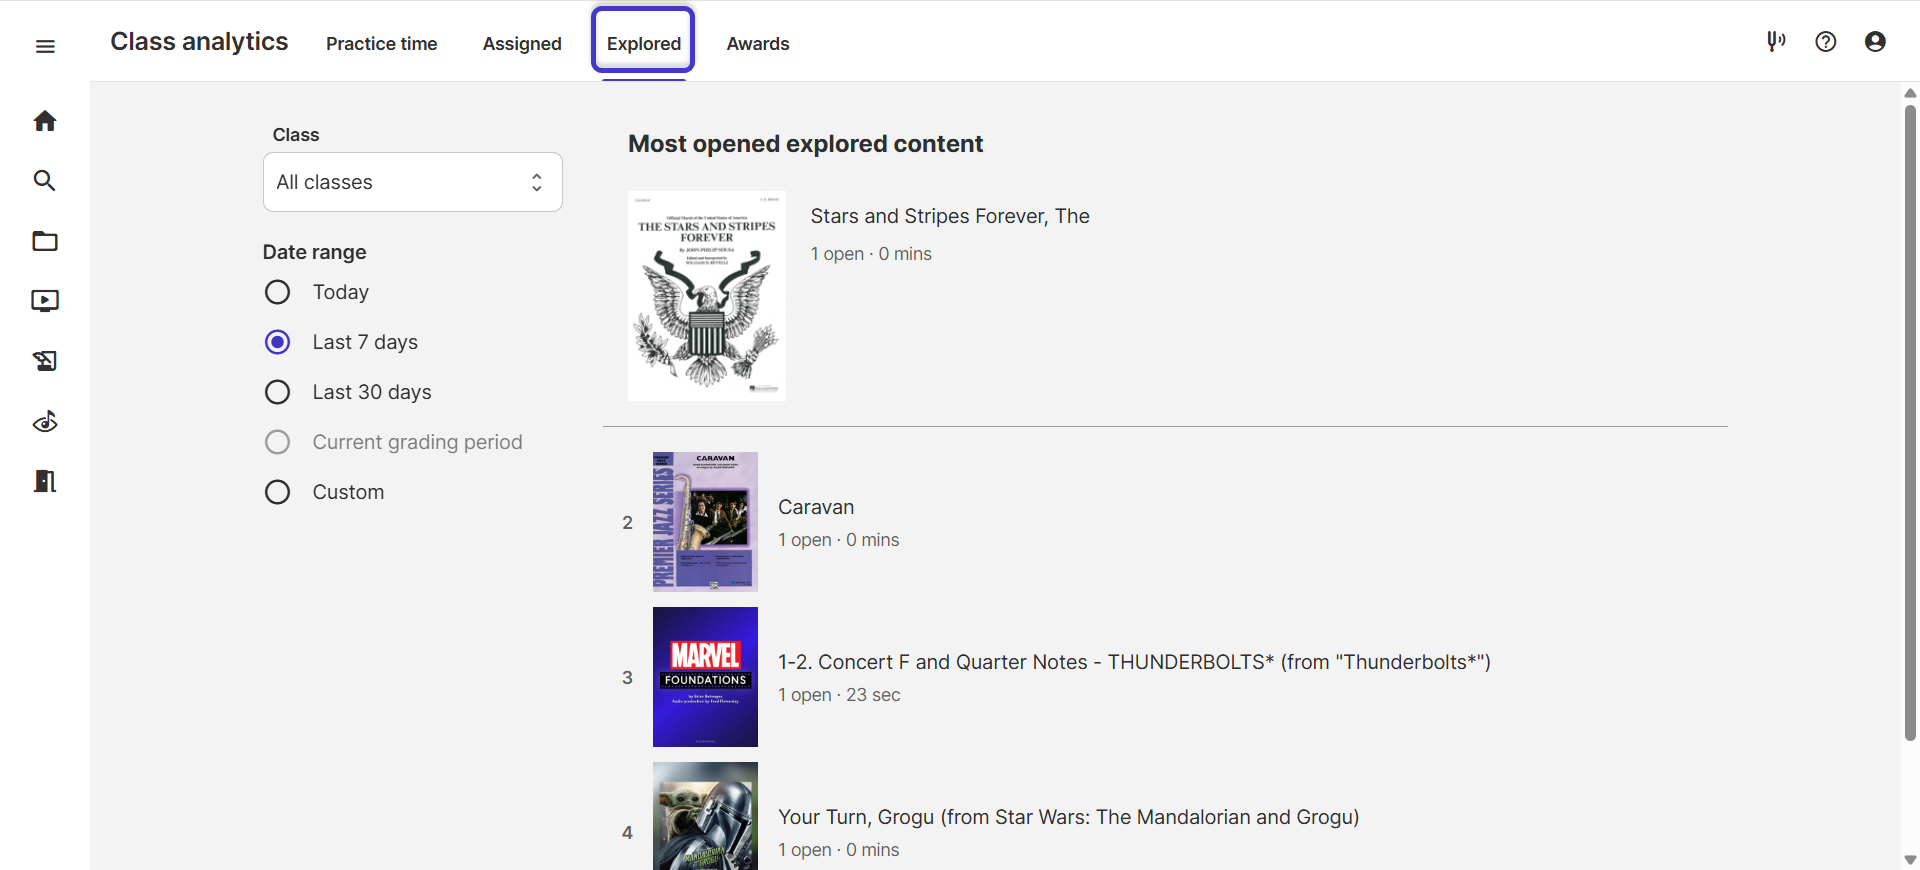Click the Marvel Foundations cover thumbnail
The width and height of the screenshot is (1920, 870).
(705, 677)
